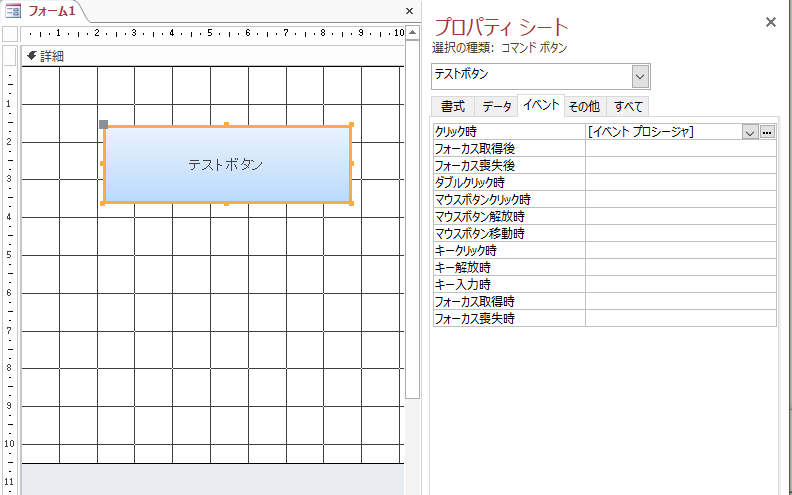The height and width of the screenshot is (495, 792).
Task: Open the テストボタン object selector dropdown
Action: [640, 77]
